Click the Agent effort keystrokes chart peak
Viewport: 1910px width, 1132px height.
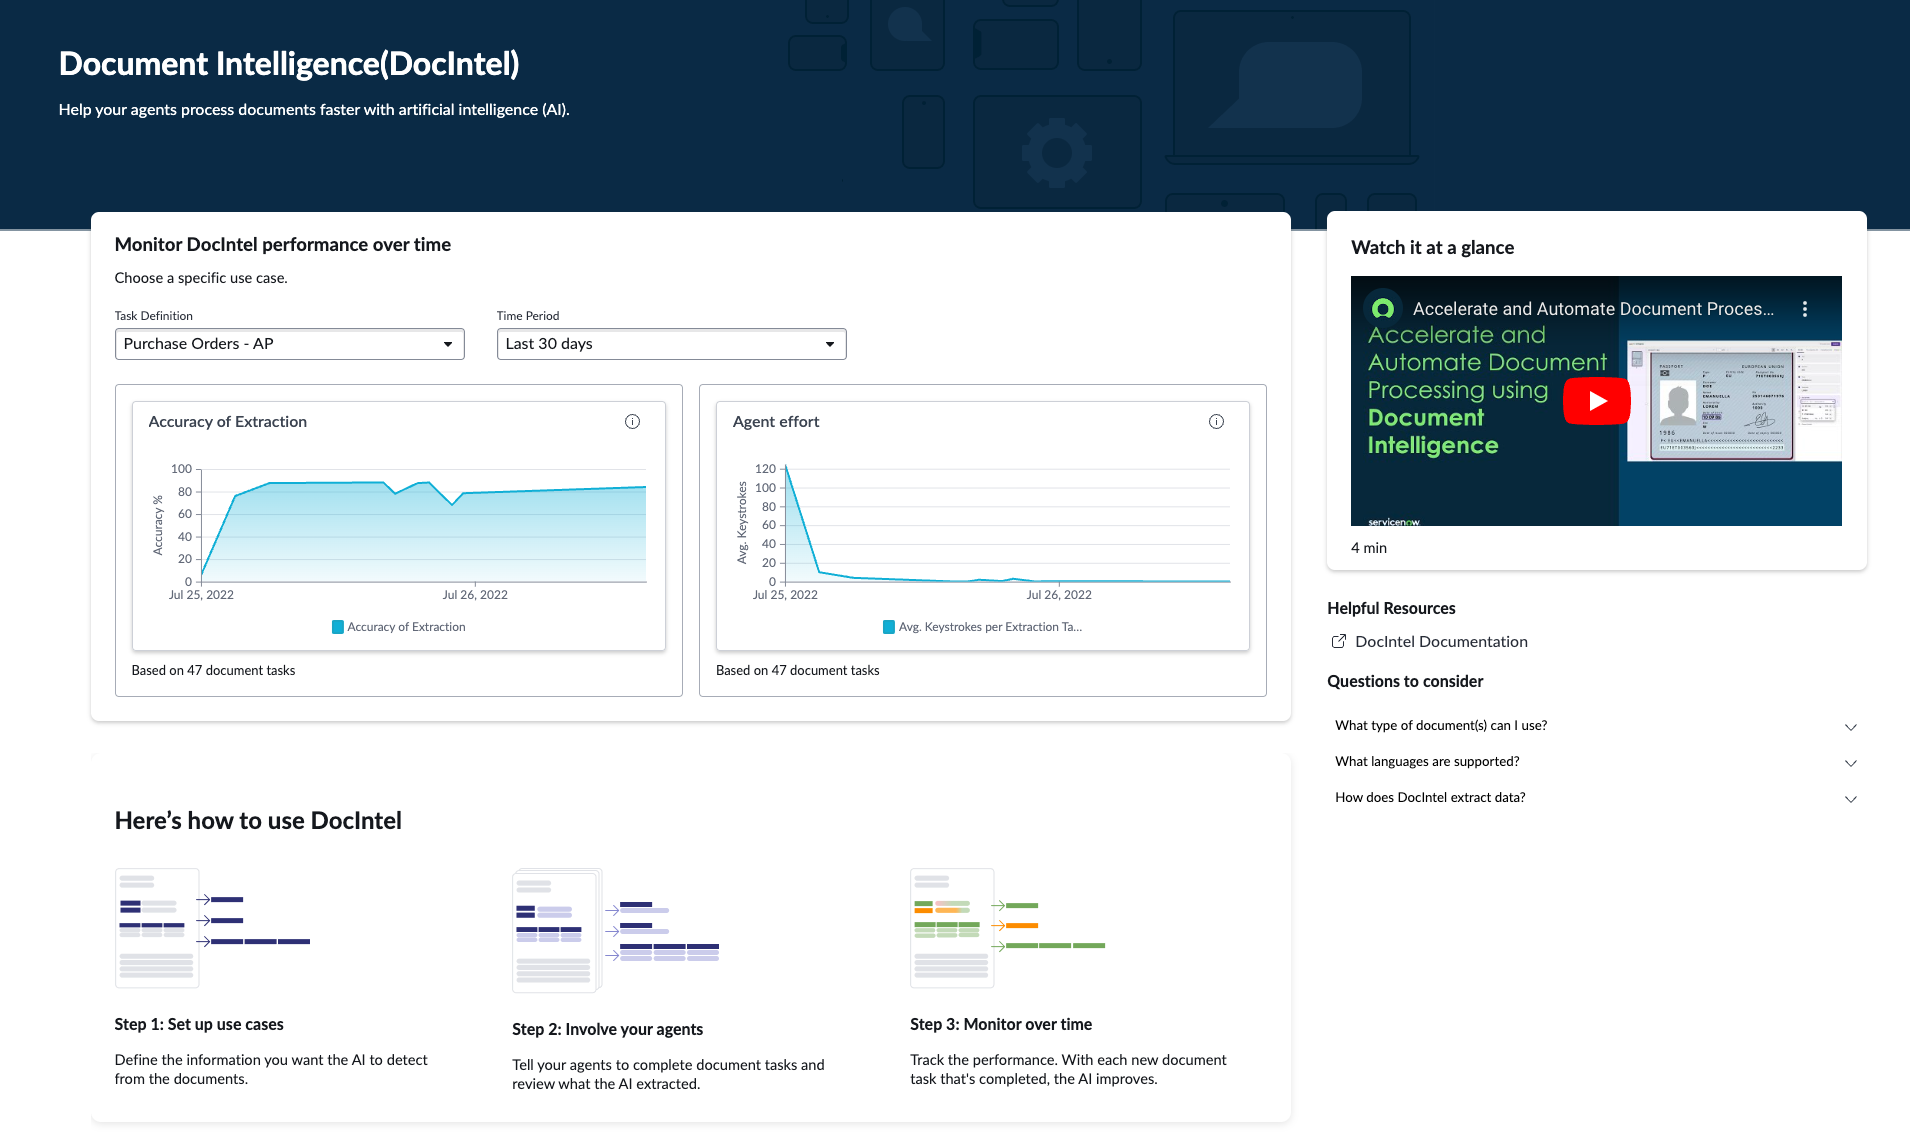pos(787,467)
